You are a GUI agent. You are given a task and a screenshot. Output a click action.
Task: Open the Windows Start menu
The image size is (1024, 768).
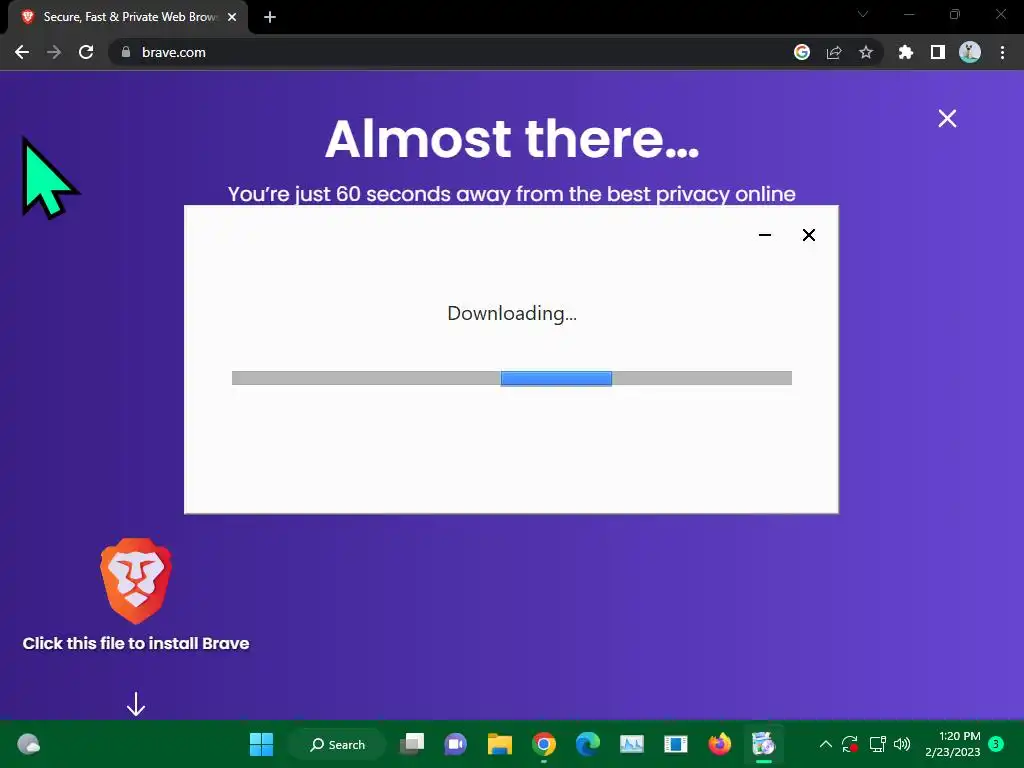(261, 744)
